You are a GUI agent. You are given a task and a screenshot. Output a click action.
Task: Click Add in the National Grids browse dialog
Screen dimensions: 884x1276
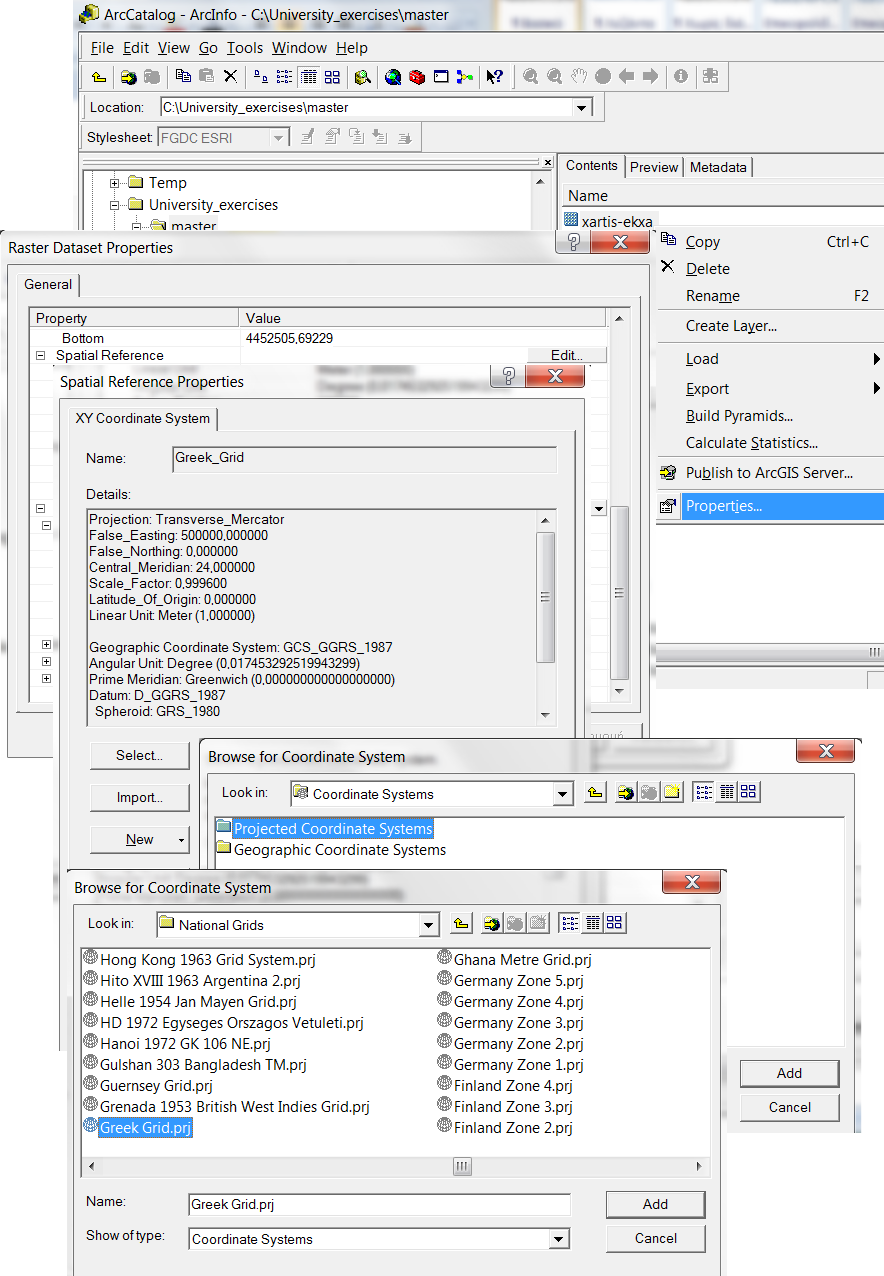pyautogui.click(x=655, y=1204)
